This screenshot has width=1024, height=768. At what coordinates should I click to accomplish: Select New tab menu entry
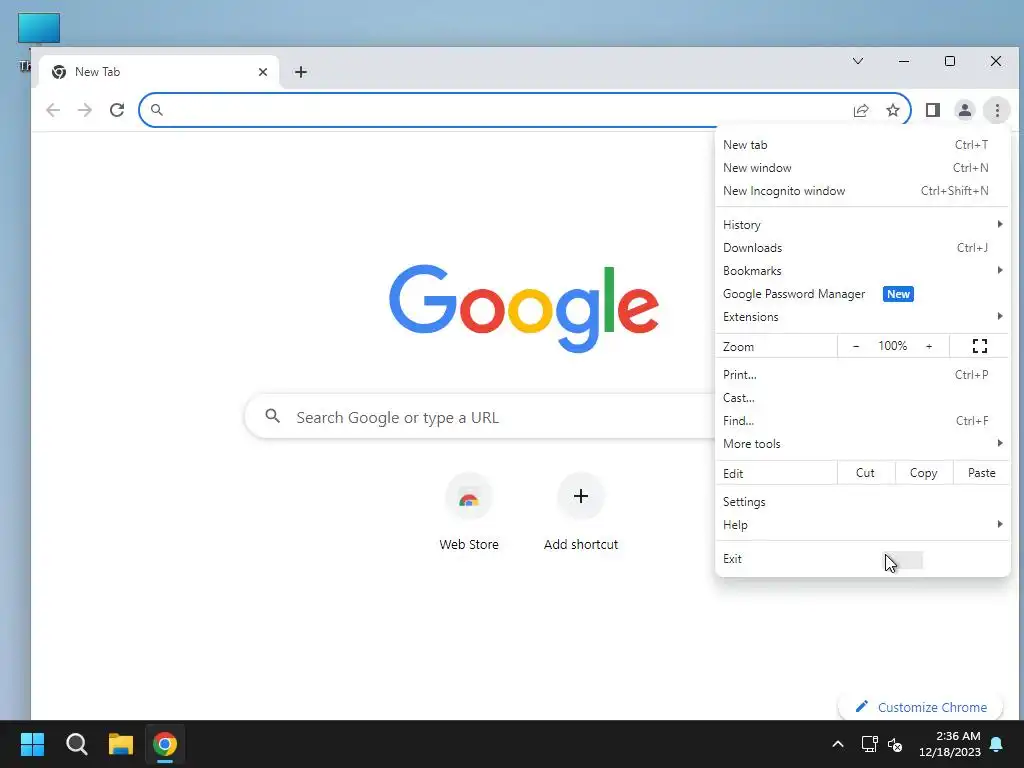tap(862, 145)
